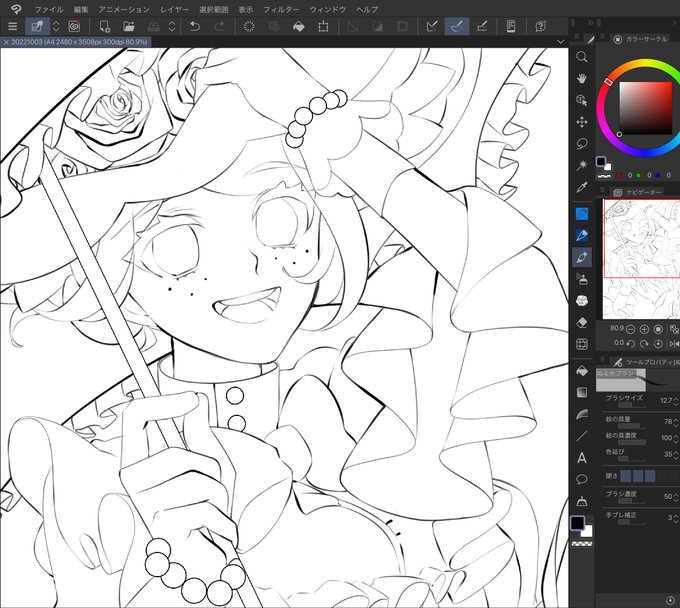
Task: Select the Eyedropper tool
Action: coord(582,187)
